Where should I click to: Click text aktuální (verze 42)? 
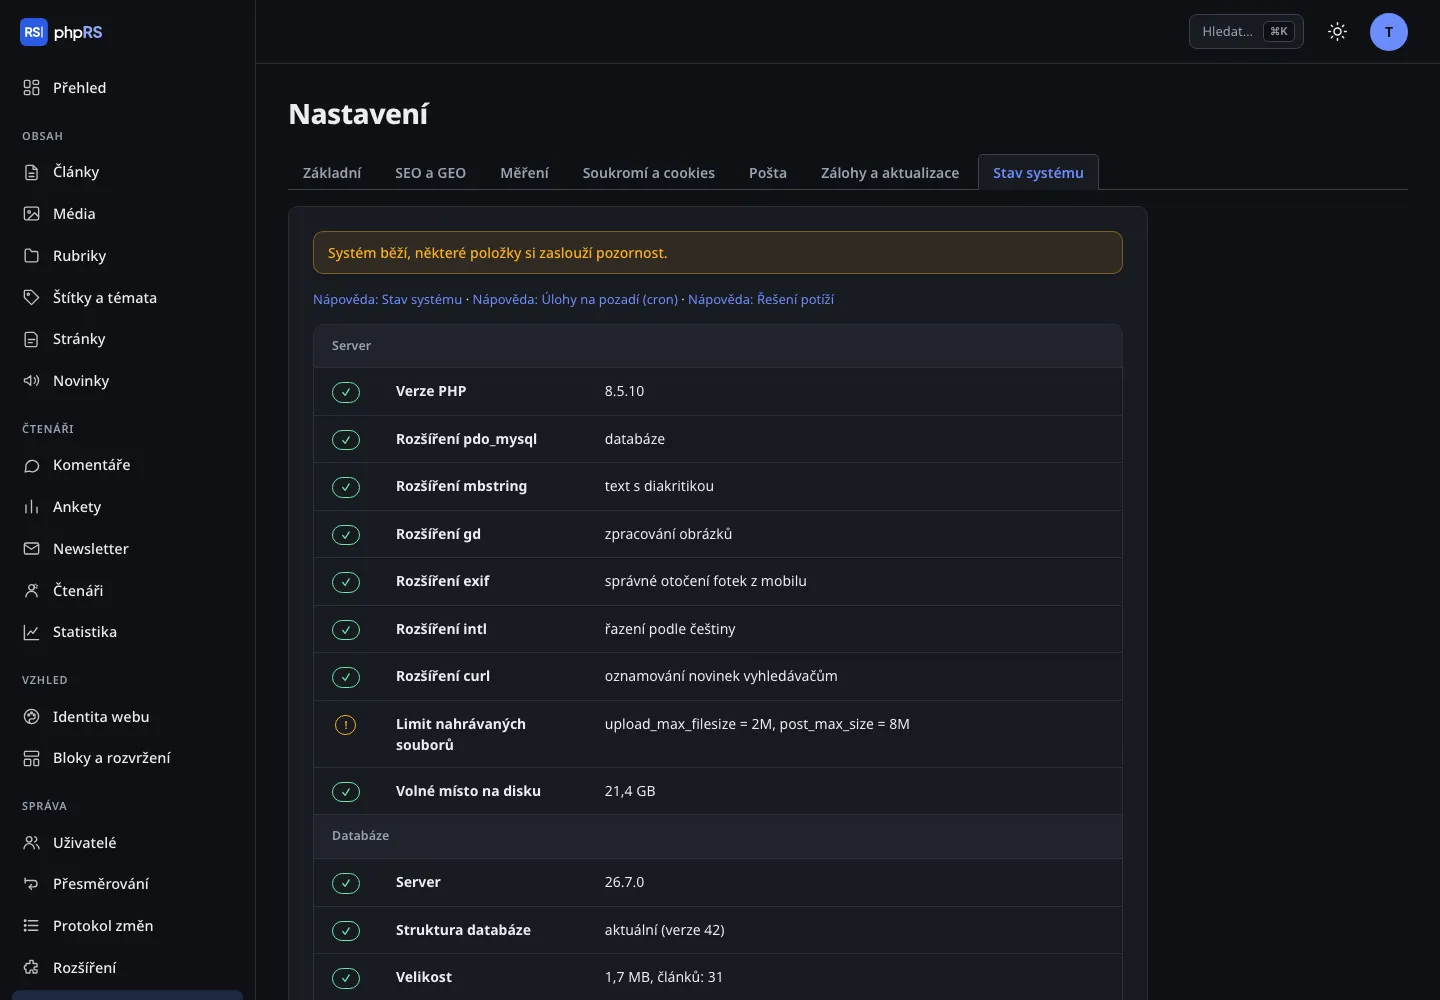(x=664, y=930)
